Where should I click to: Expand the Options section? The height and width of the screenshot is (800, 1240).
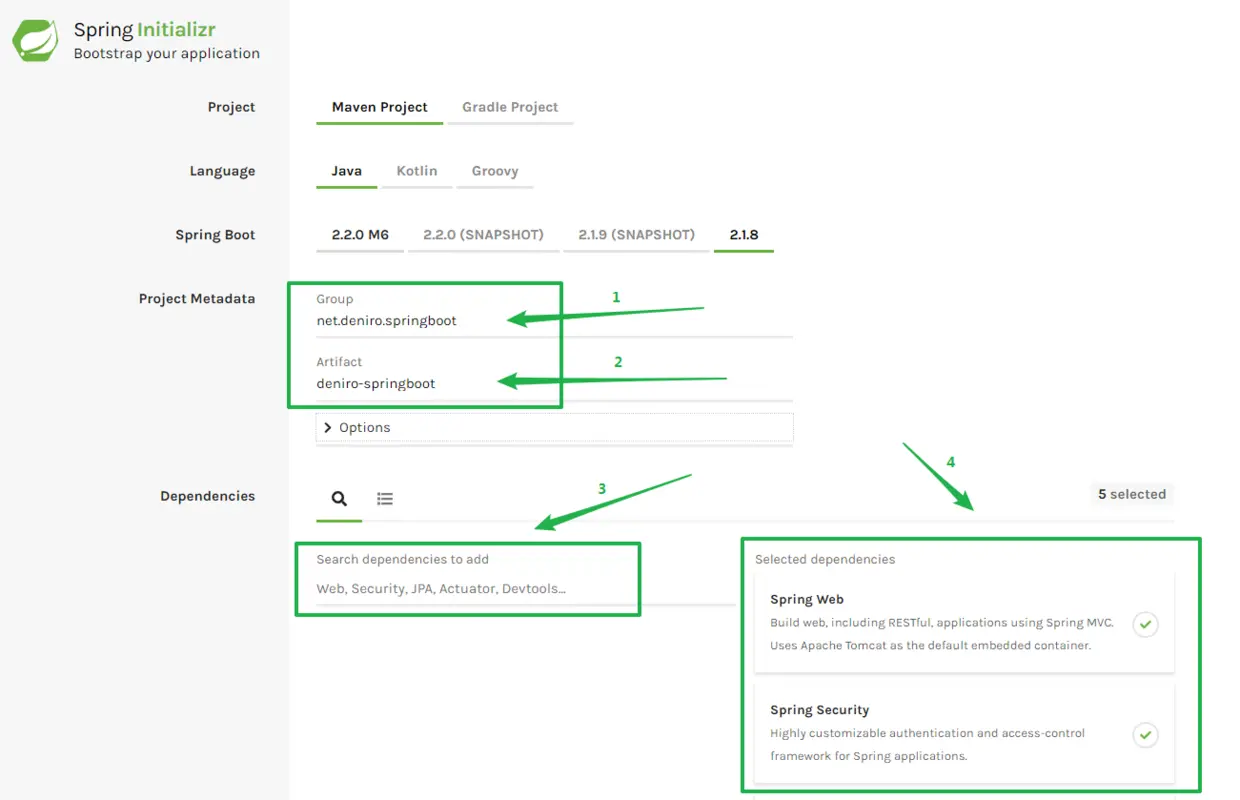555,427
